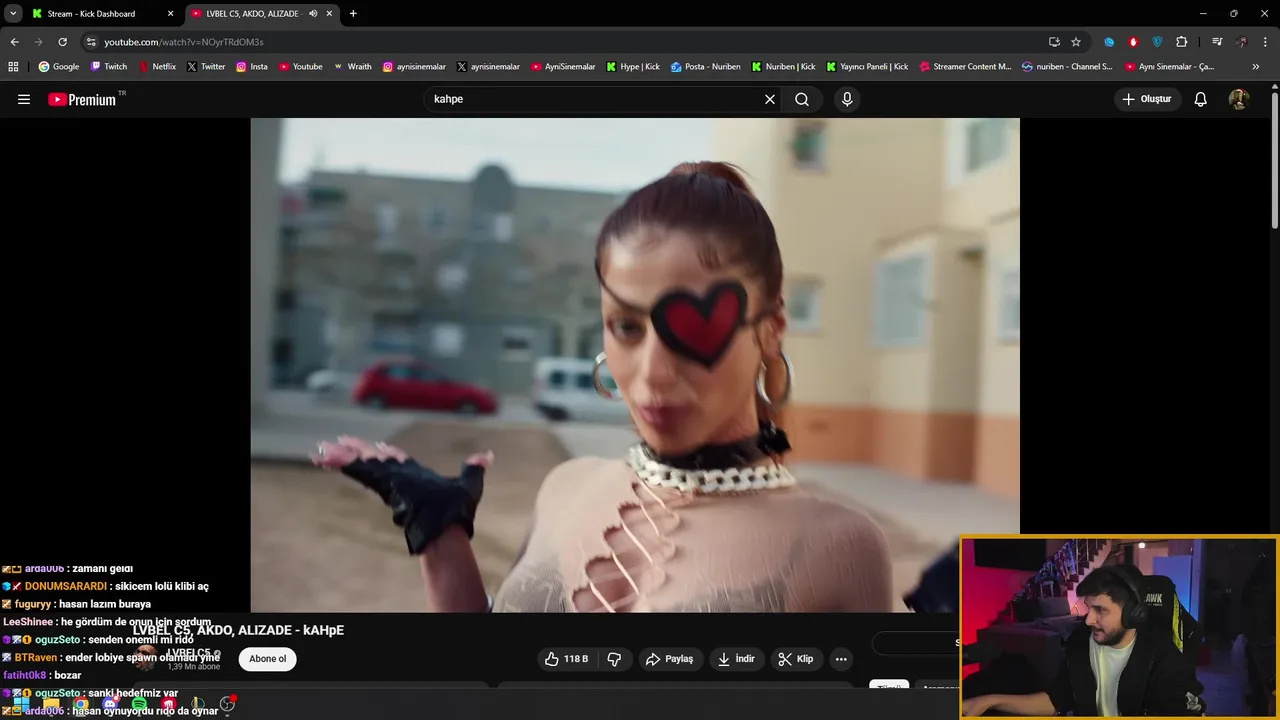
Task: Like the video with 118 B likes
Action: point(566,659)
